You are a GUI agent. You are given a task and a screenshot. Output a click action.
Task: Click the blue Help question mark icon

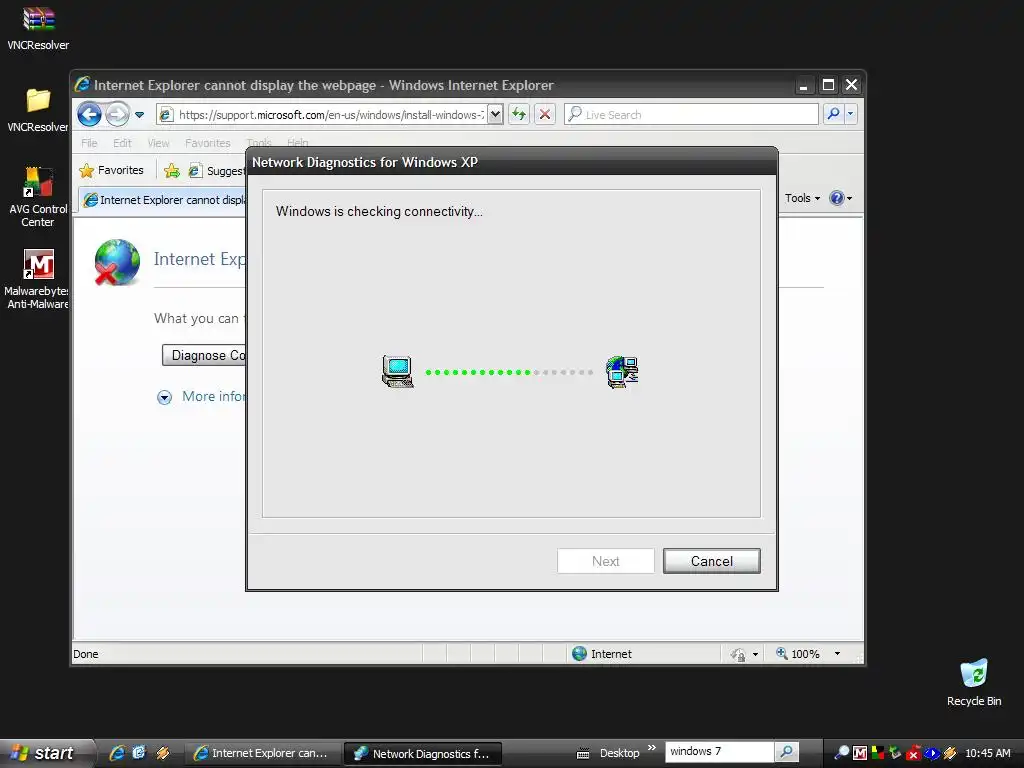click(x=836, y=198)
